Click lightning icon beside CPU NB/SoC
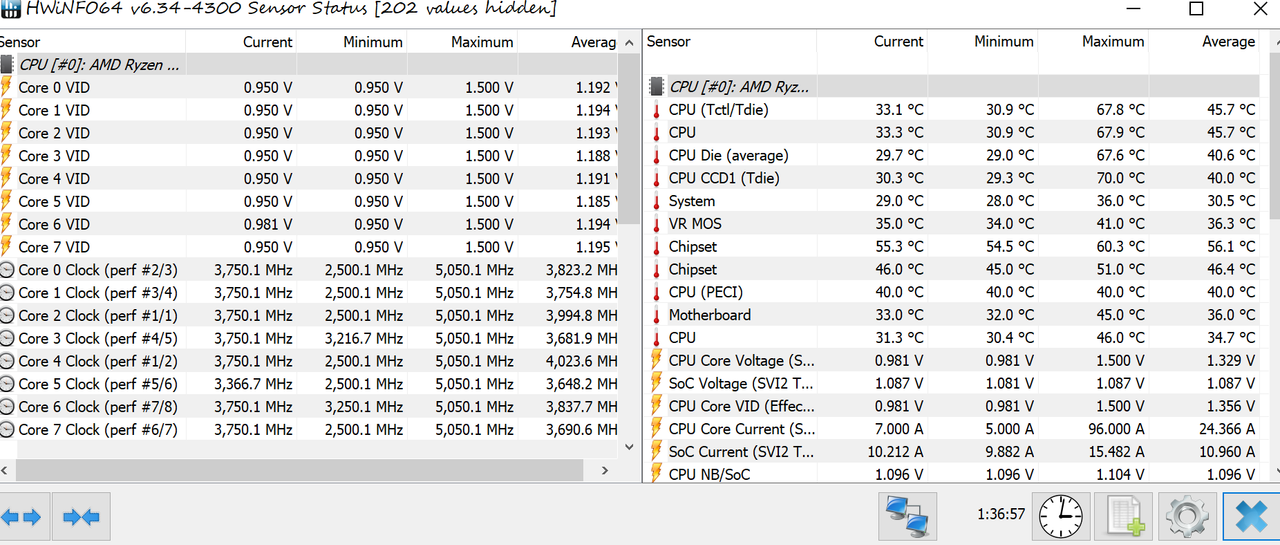 (657, 474)
